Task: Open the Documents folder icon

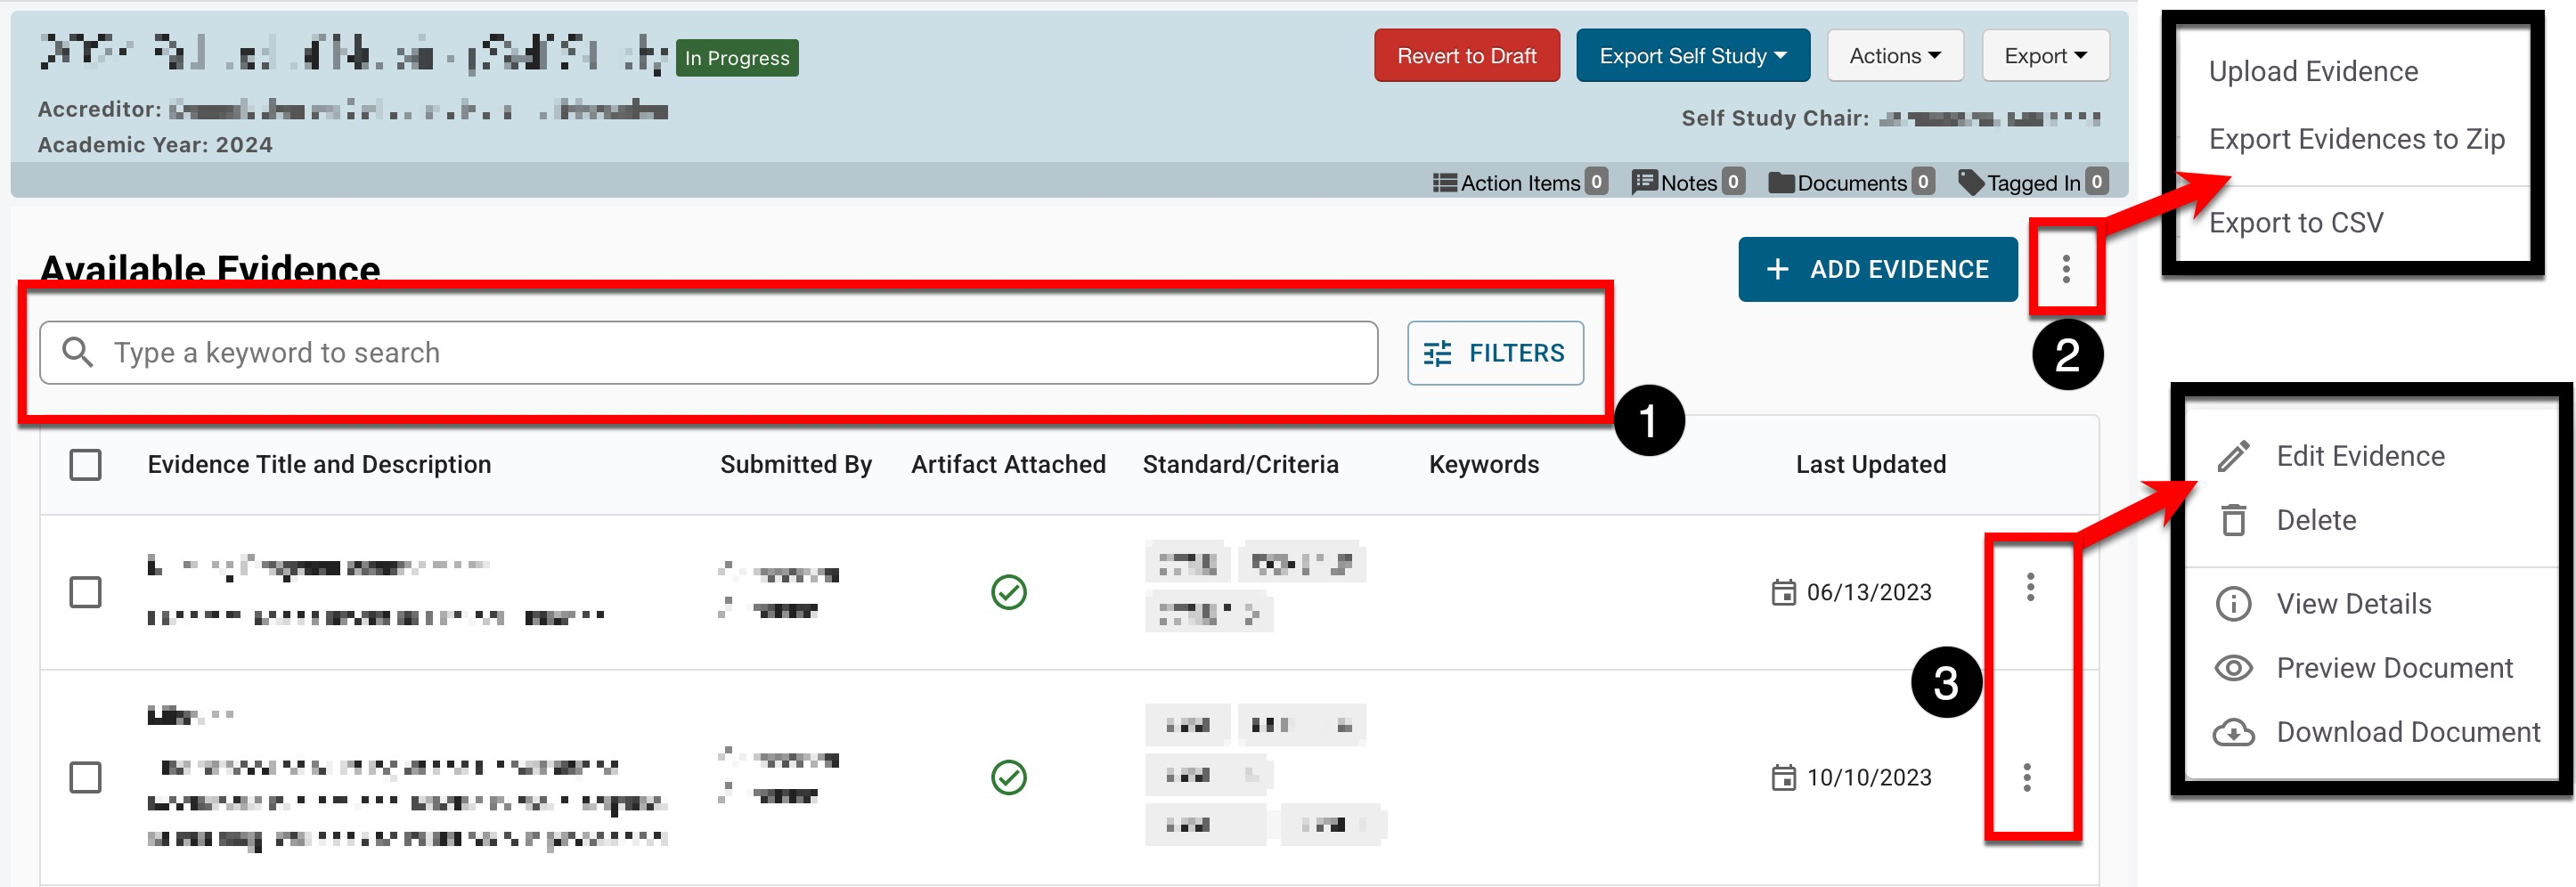Action: click(1781, 183)
